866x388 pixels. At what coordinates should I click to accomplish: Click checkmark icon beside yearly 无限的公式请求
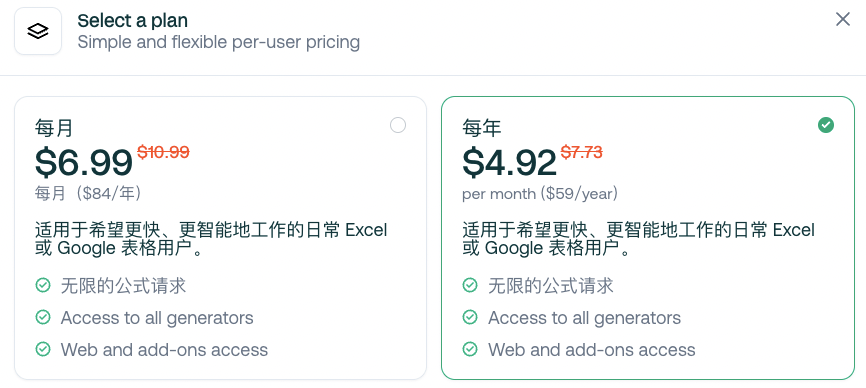pos(470,286)
